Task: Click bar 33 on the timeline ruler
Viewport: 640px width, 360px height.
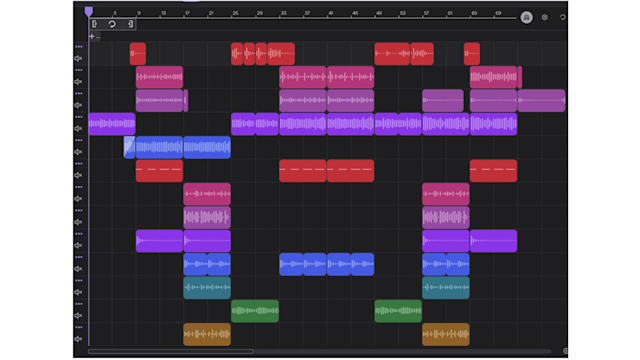Action: tap(283, 13)
